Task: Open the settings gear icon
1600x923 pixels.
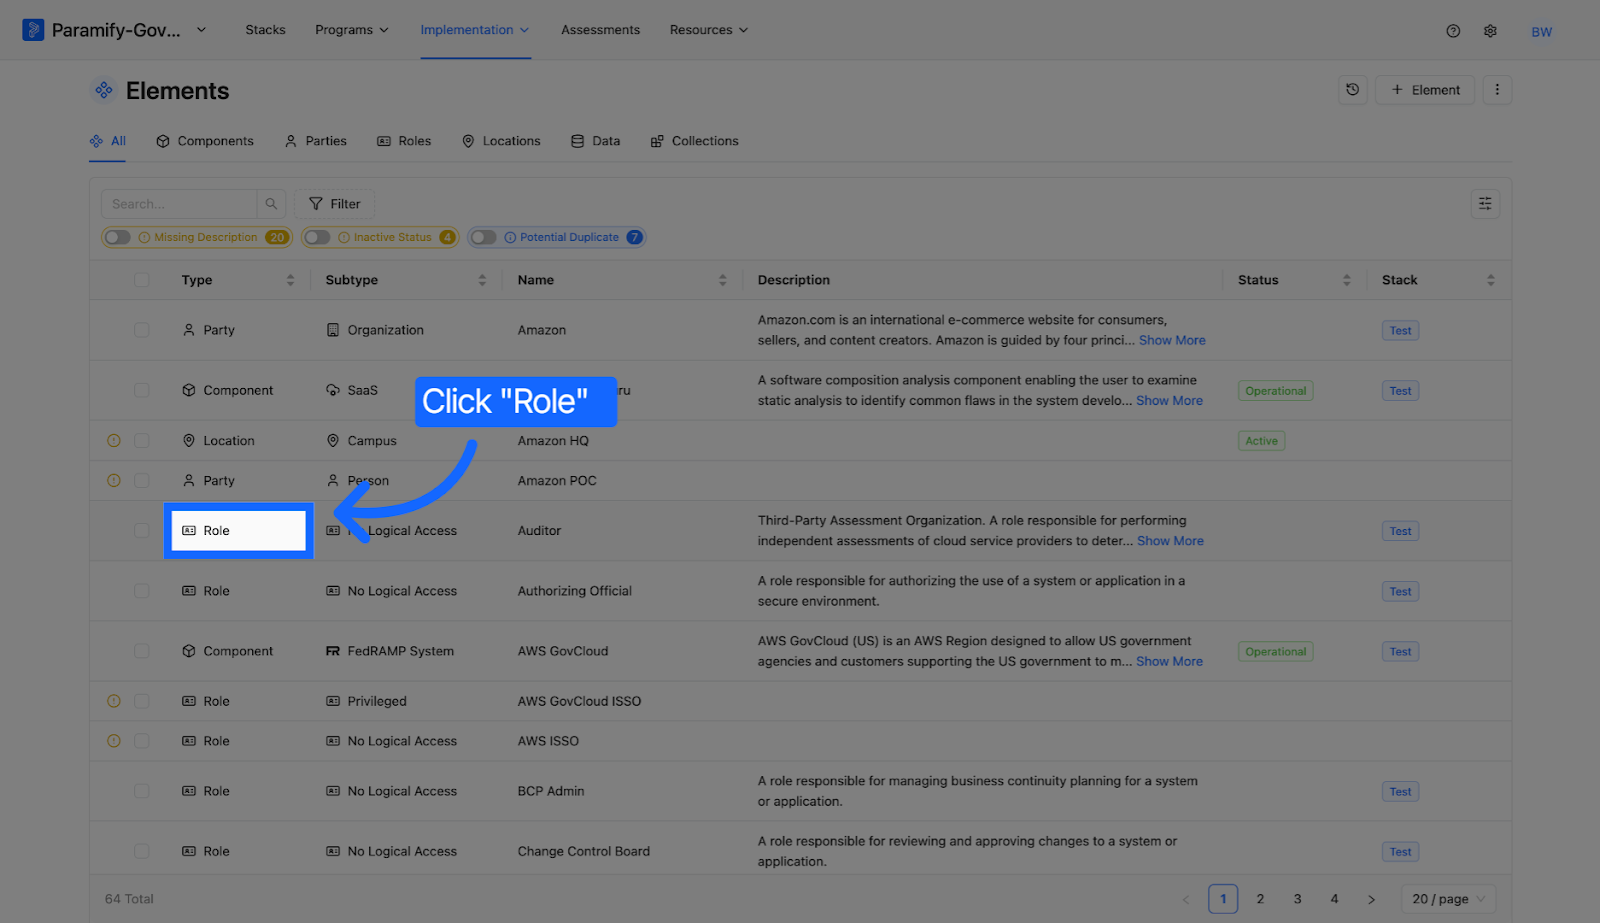Action: 1490,31
